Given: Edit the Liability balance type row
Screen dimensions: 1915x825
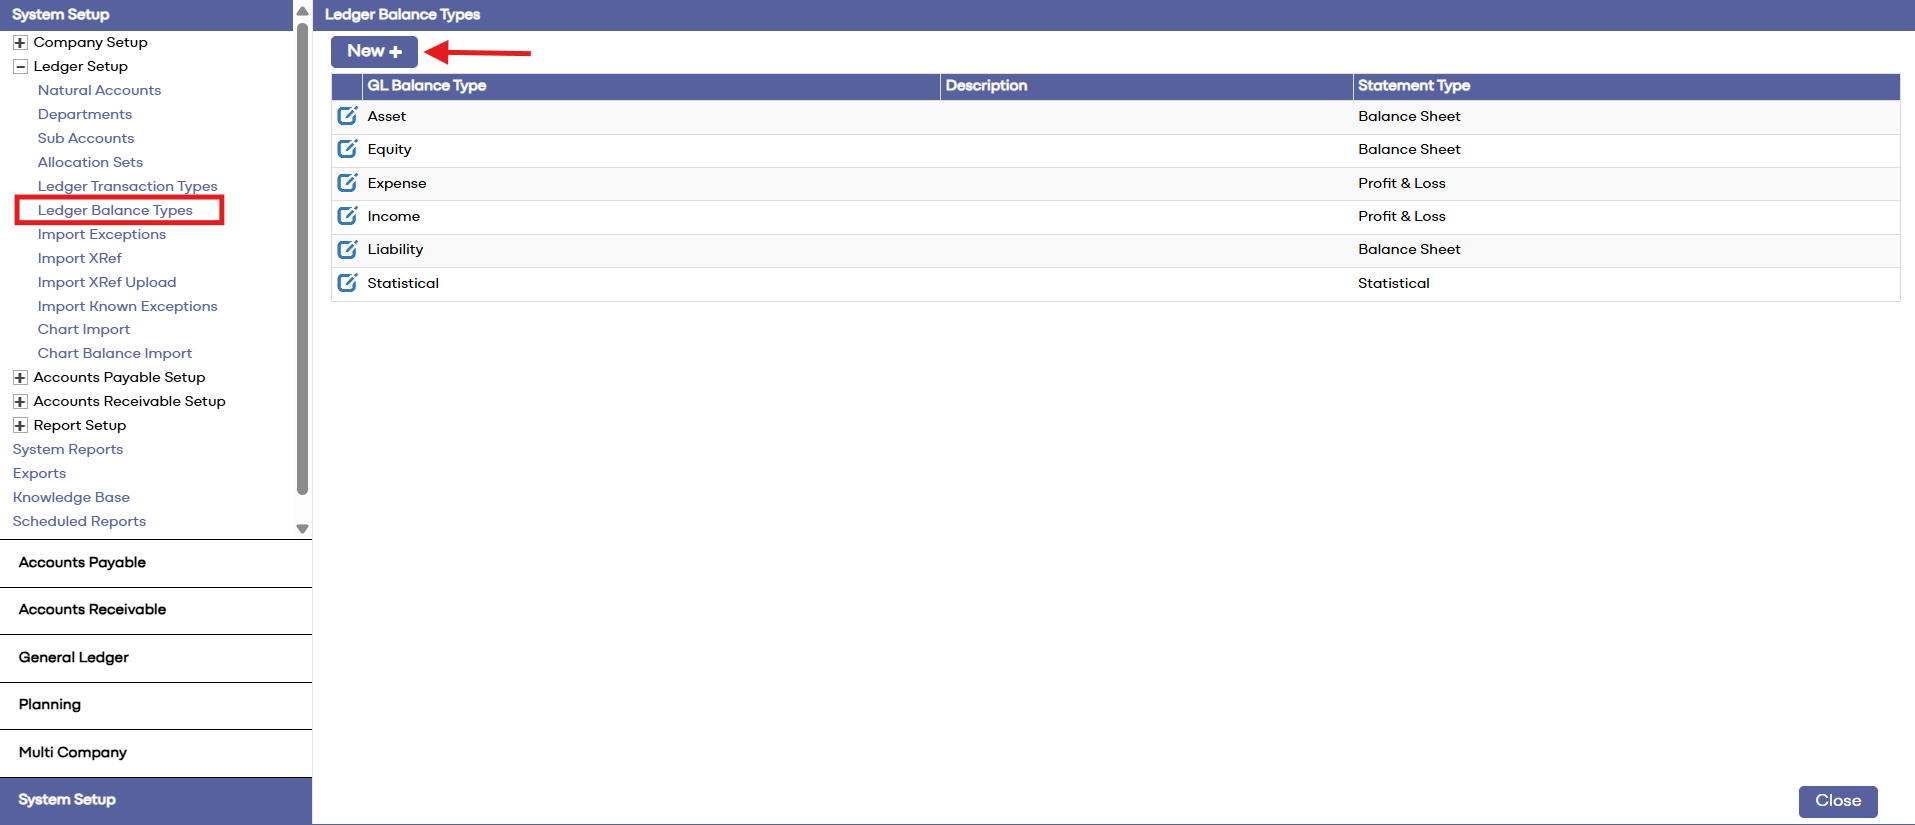Looking at the screenshot, I should coord(347,249).
